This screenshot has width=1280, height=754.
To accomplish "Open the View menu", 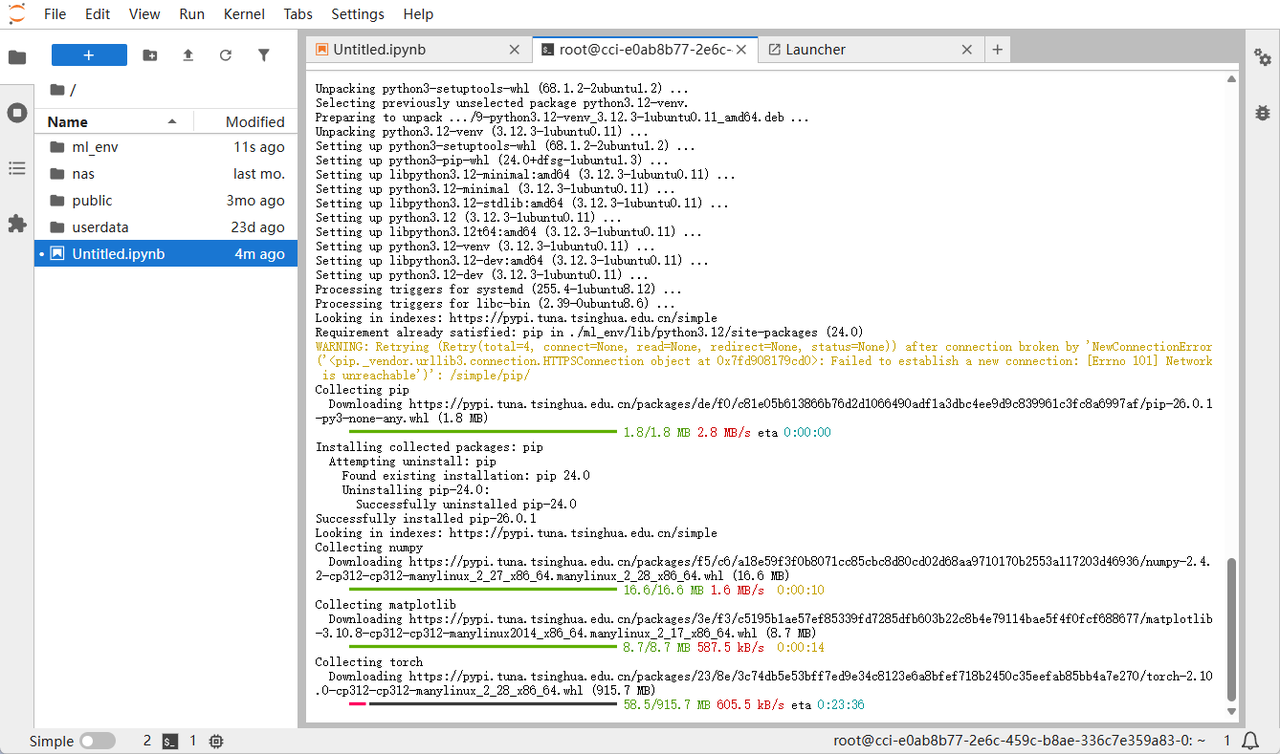I will pyautogui.click(x=145, y=14).
